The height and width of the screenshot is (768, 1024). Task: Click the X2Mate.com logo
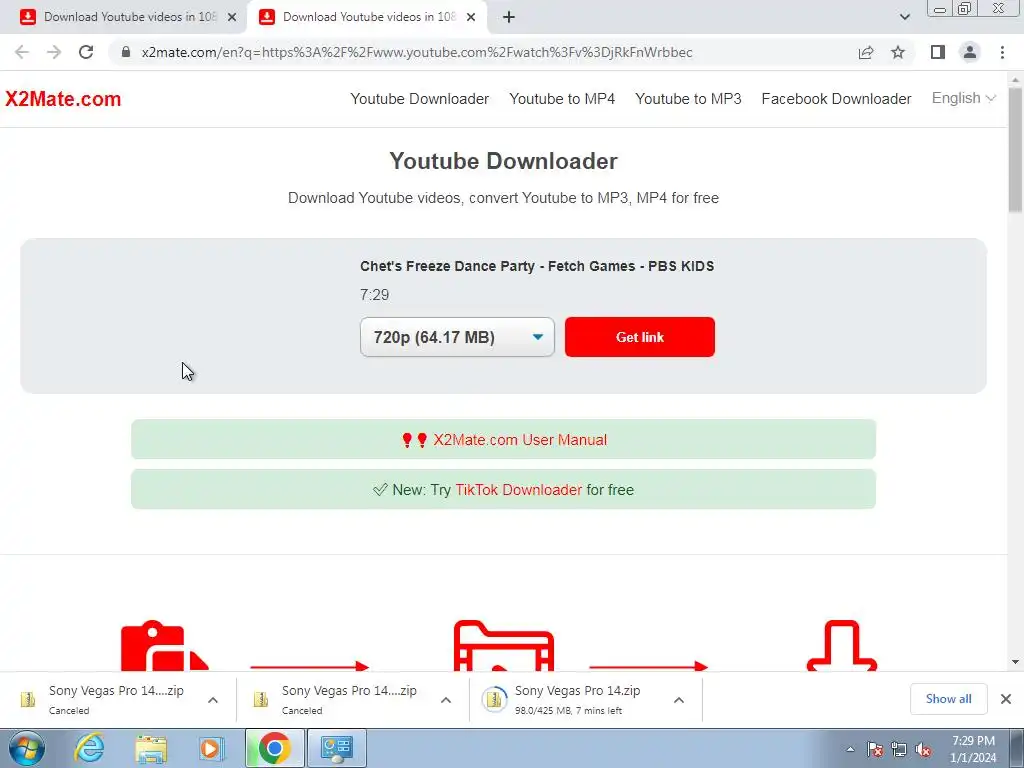pyautogui.click(x=63, y=99)
